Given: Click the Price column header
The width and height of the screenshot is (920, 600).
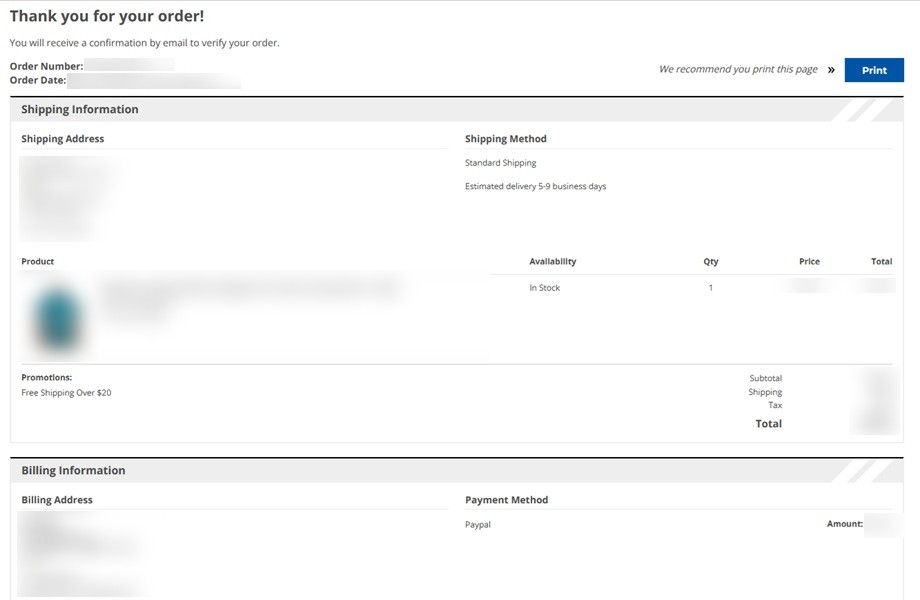Looking at the screenshot, I should coord(809,262).
